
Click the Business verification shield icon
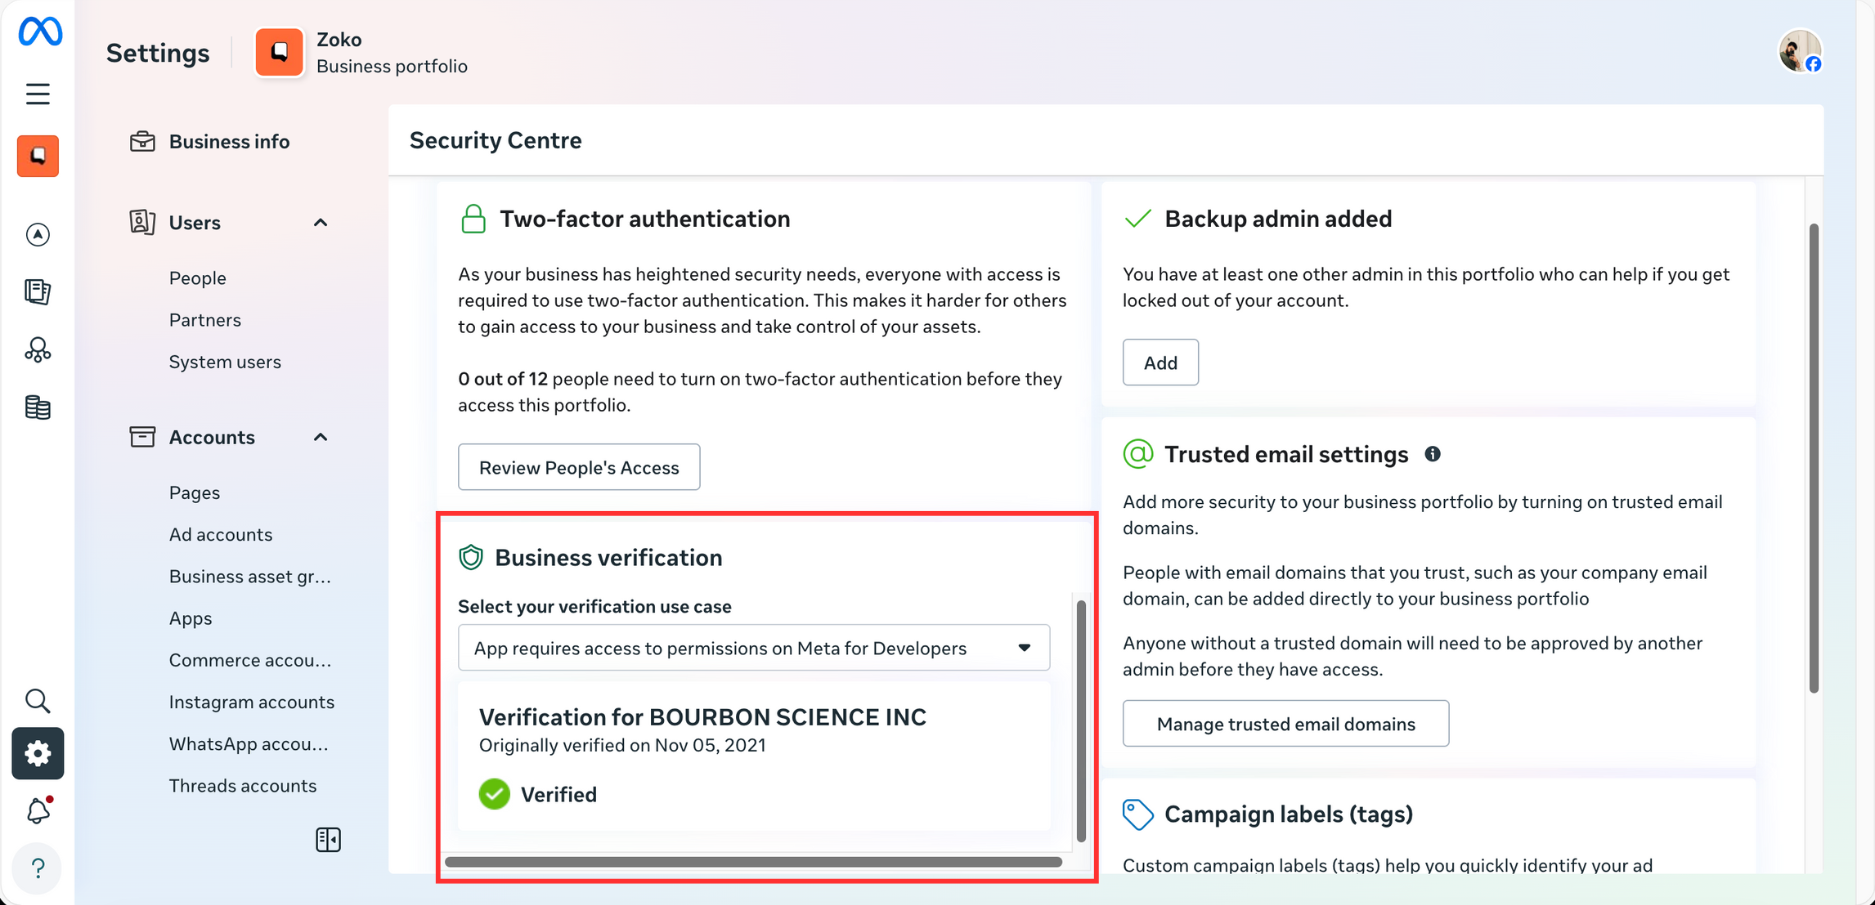coord(471,557)
